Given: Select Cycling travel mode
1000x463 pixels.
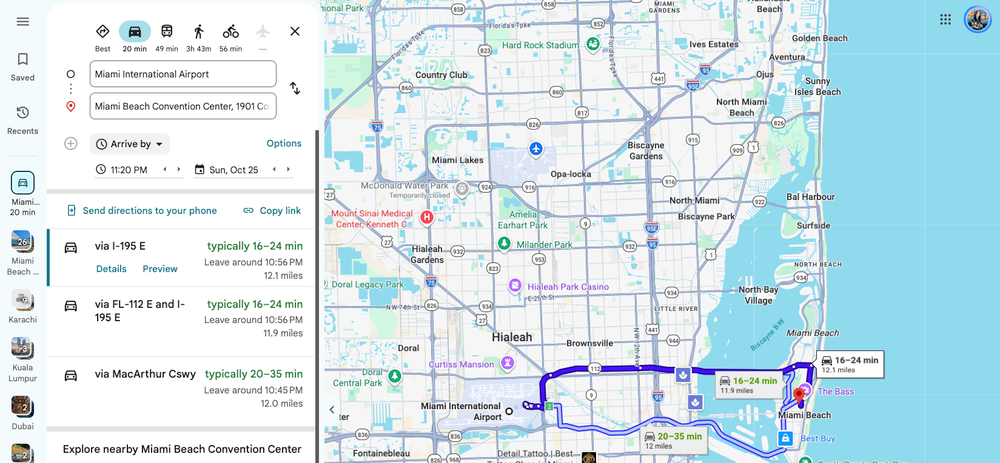Looking at the screenshot, I should 231,37.
